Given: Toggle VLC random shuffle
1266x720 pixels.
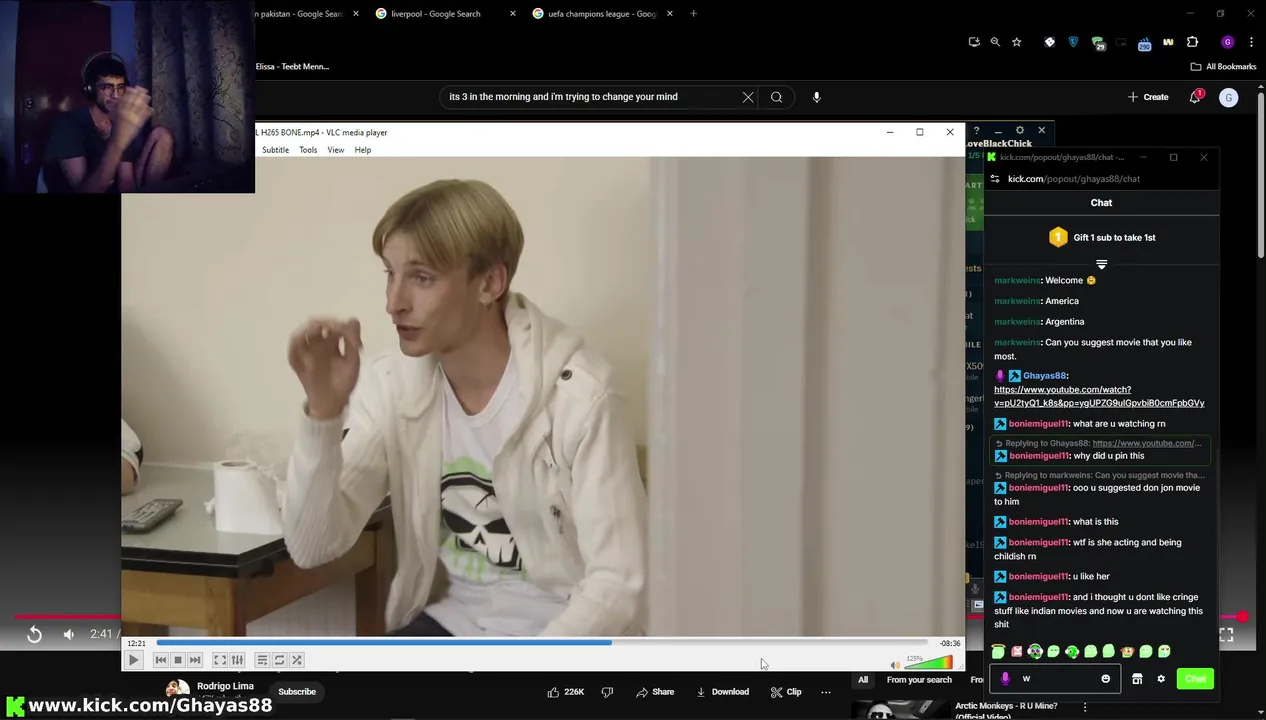Looking at the screenshot, I should point(297,660).
